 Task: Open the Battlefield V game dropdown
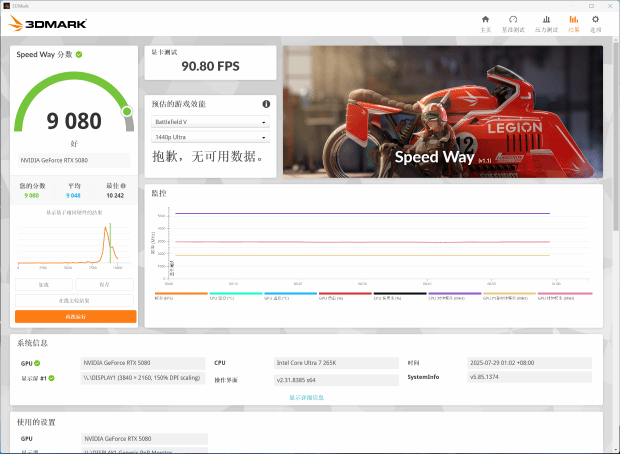point(210,122)
